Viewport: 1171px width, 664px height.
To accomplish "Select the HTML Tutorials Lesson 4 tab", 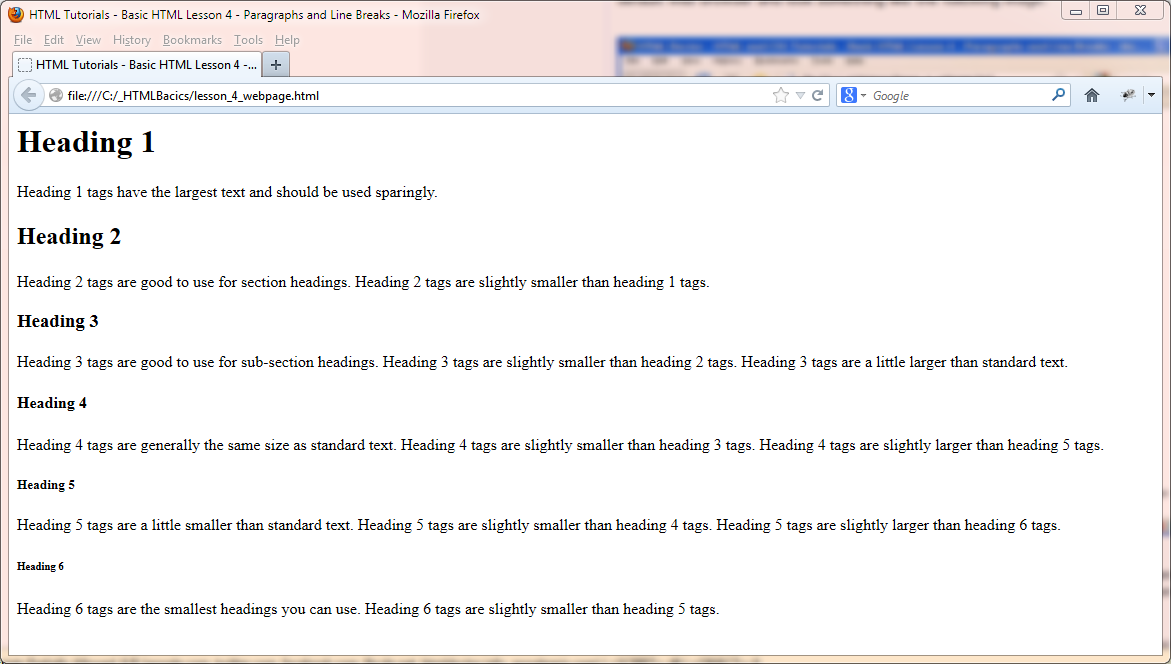I will point(138,64).
